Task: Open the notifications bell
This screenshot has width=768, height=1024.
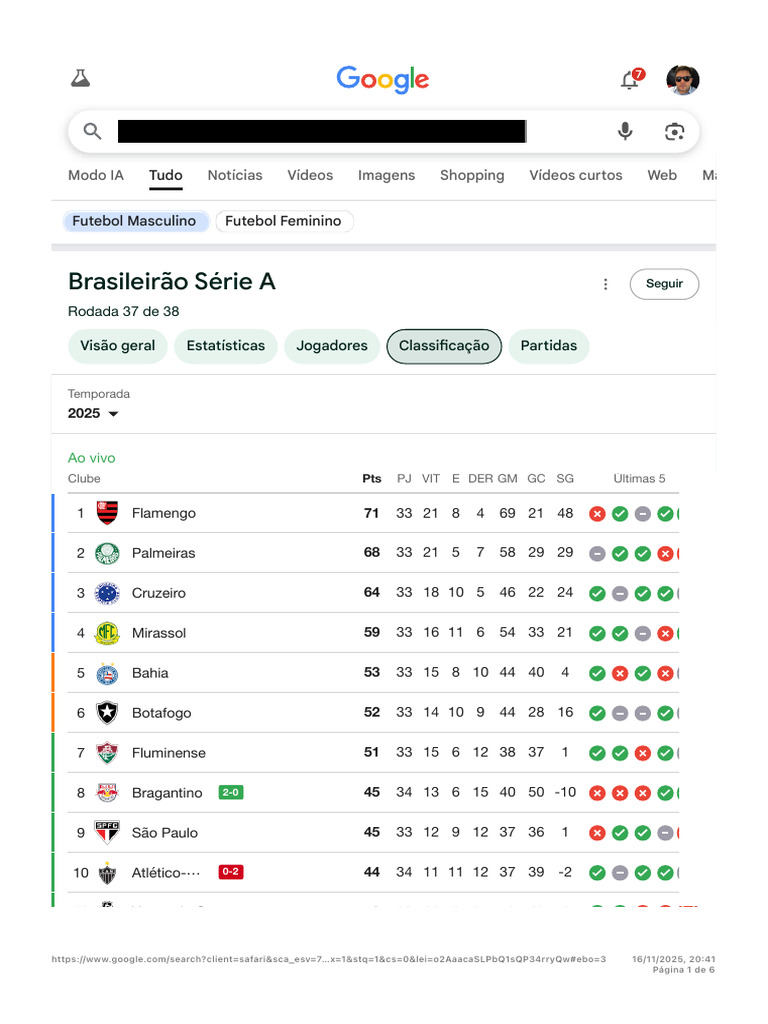Action: tap(630, 80)
